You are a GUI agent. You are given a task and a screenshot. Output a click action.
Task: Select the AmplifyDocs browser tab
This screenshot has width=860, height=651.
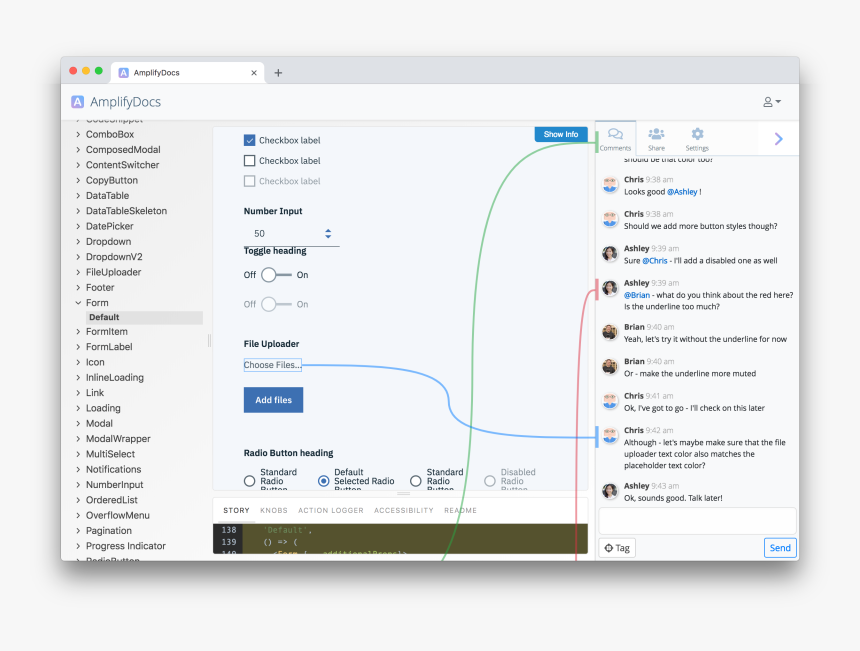tap(188, 73)
